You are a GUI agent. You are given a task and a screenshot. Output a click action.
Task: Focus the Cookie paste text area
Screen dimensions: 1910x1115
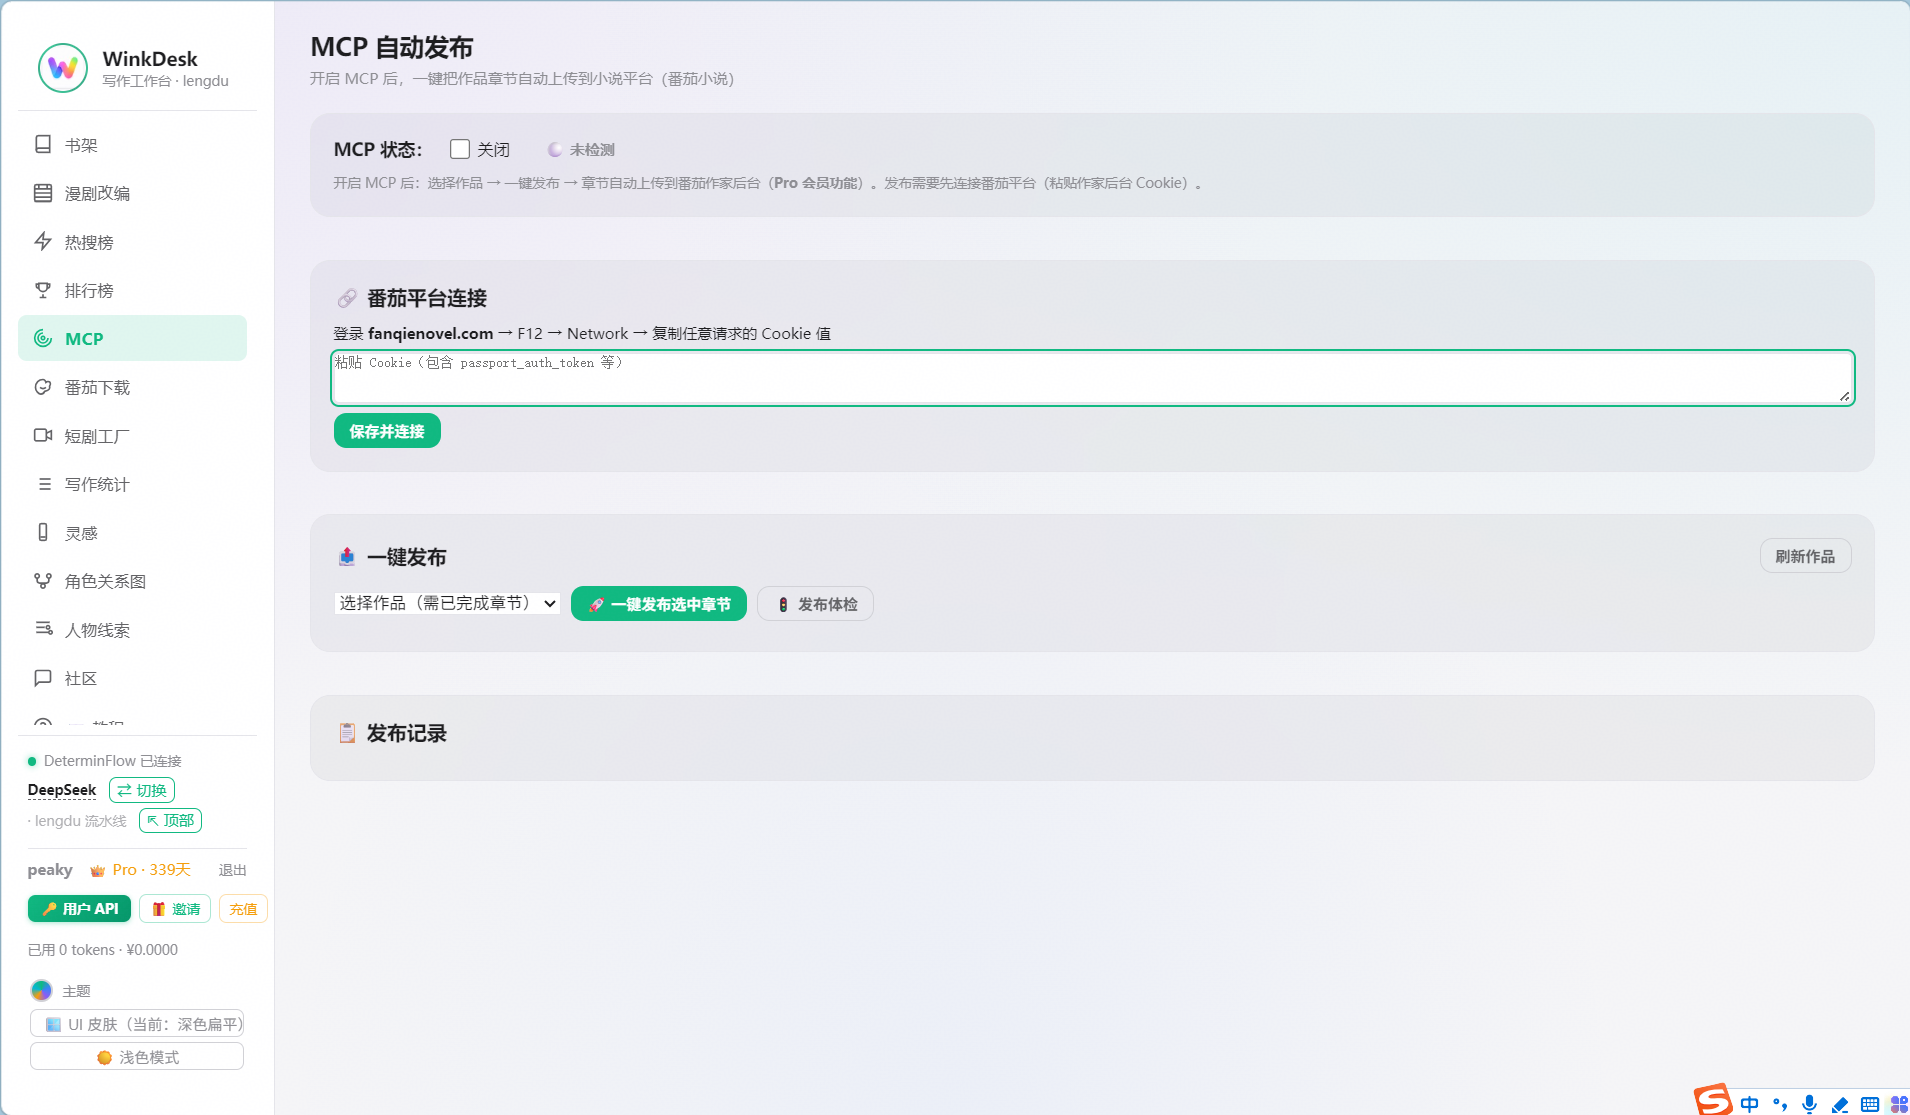(x=1093, y=378)
